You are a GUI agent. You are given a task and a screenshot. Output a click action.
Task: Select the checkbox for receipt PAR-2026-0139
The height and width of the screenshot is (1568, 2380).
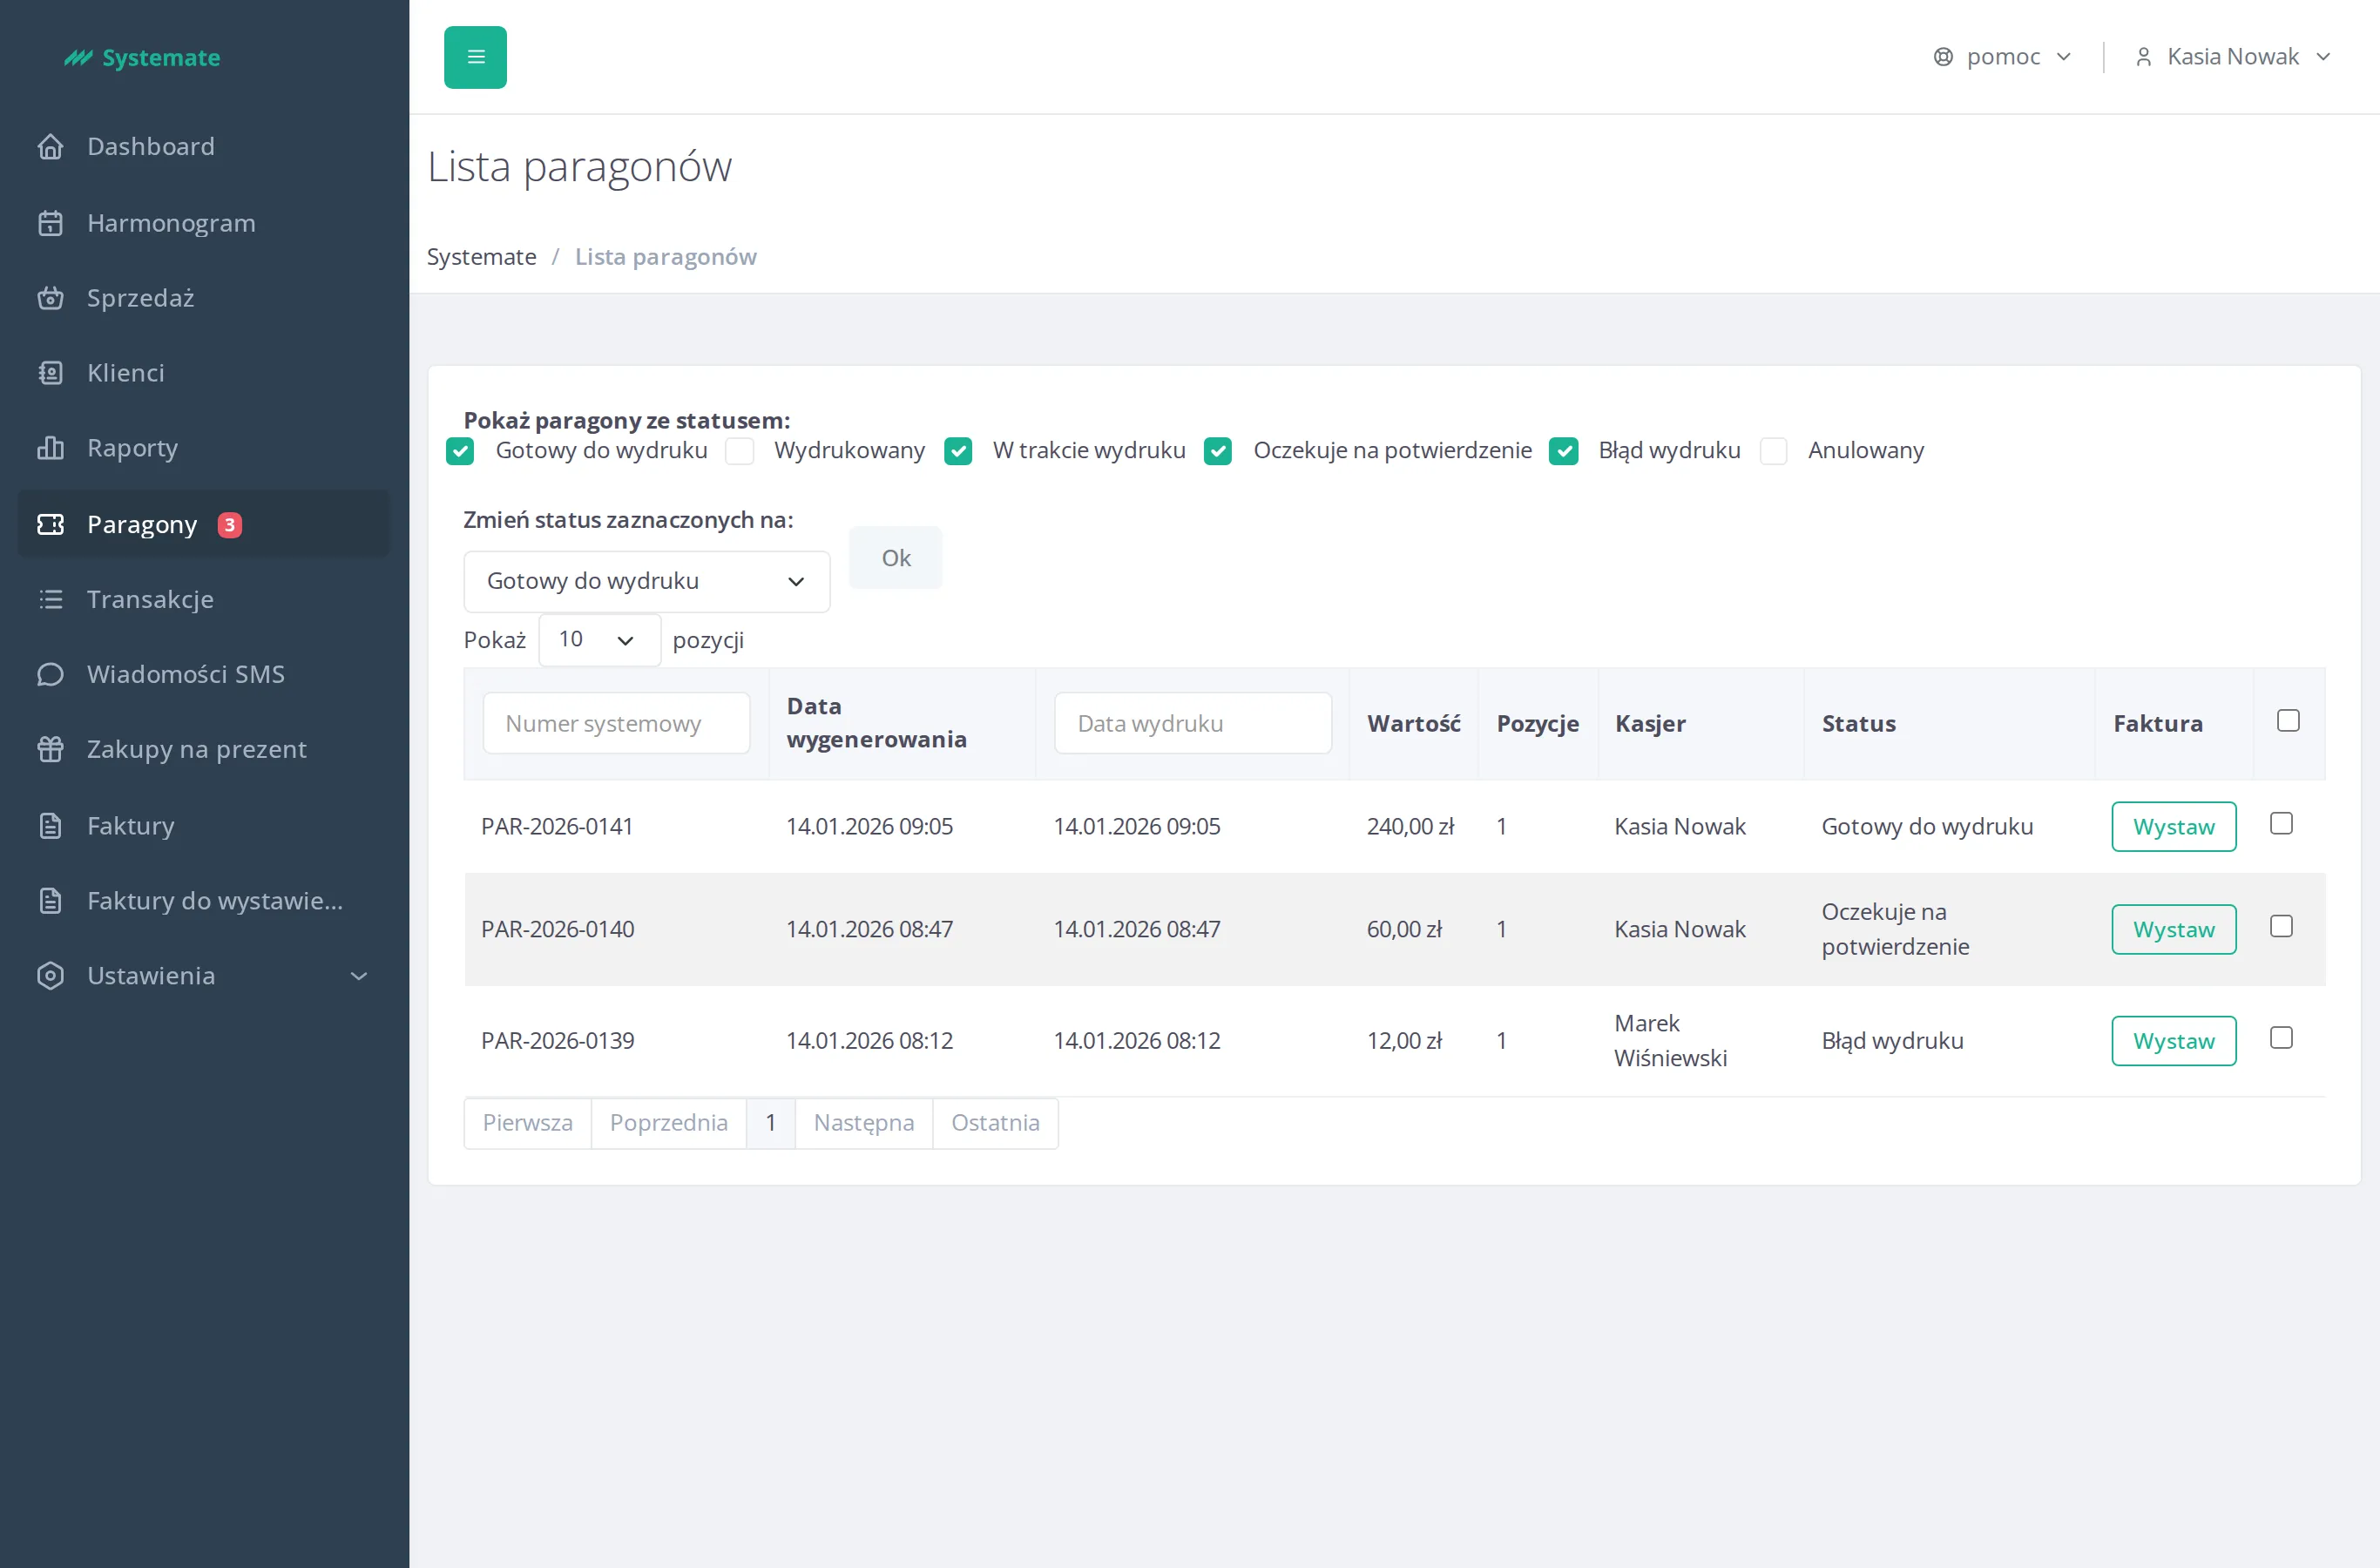pos(2282,1038)
